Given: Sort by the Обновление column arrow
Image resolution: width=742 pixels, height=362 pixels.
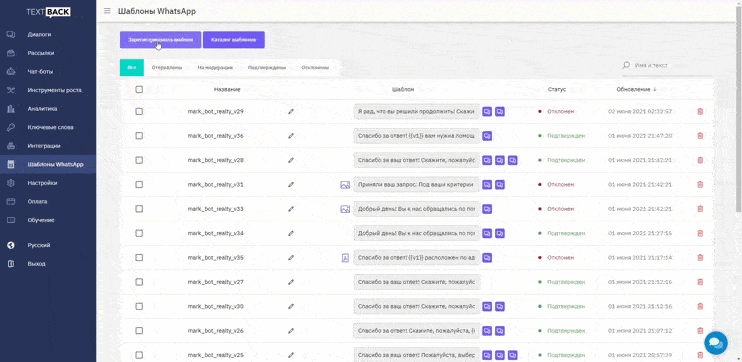Looking at the screenshot, I should pos(655,89).
